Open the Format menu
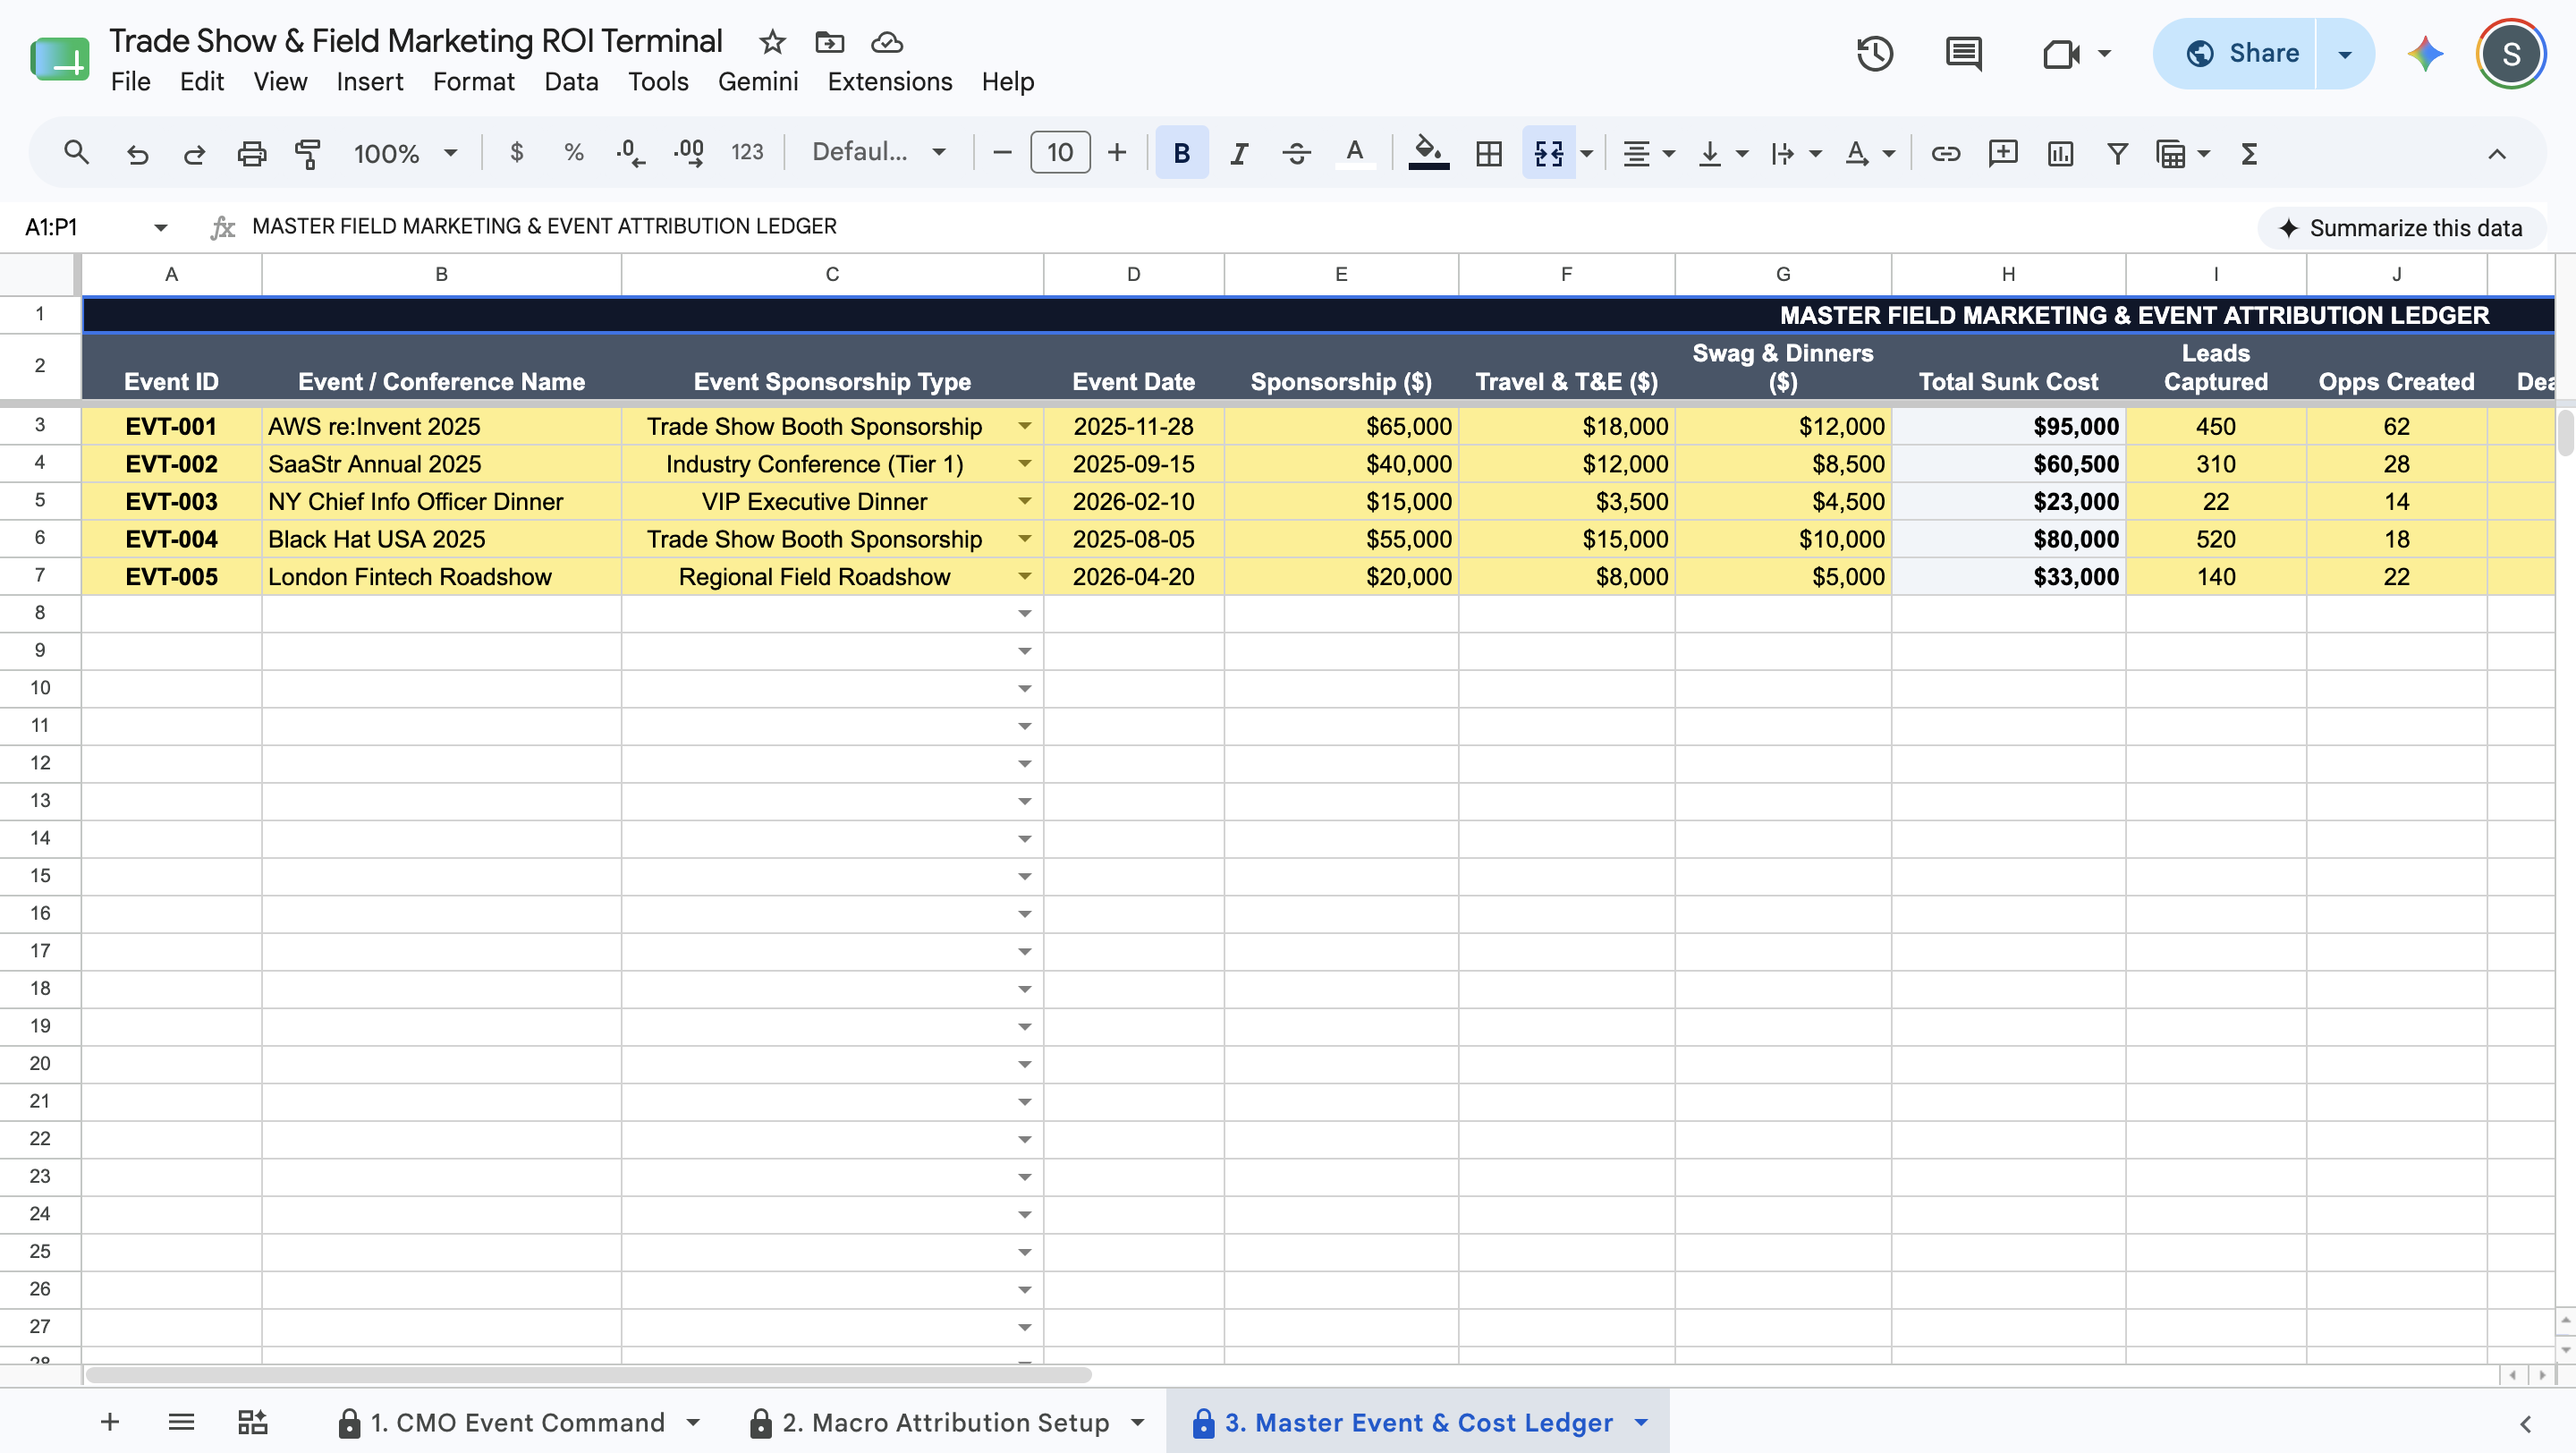 (473, 81)
